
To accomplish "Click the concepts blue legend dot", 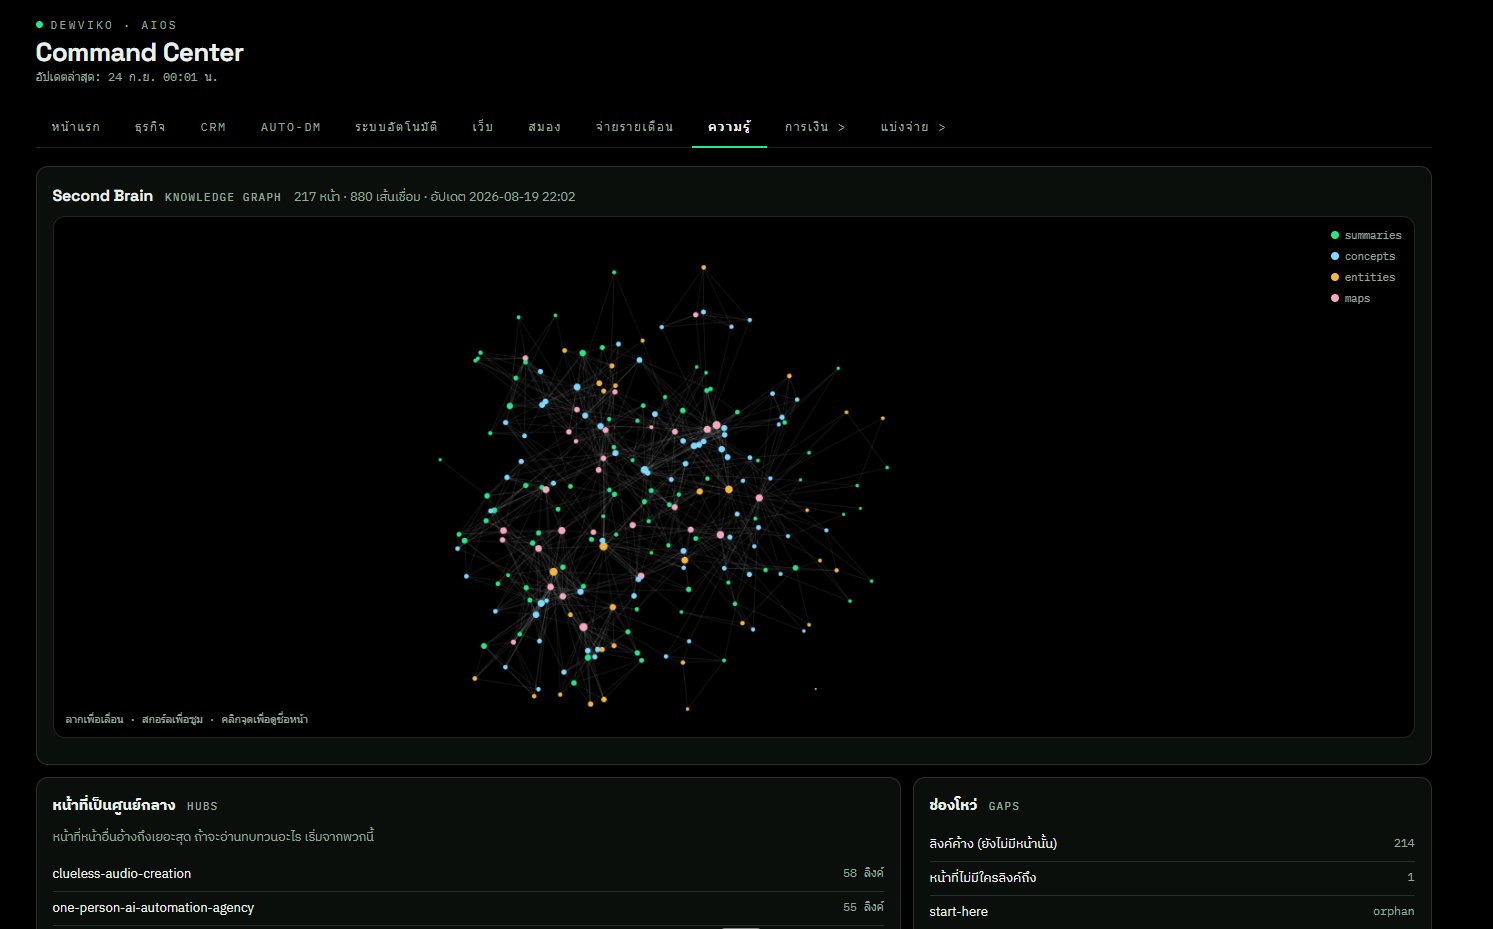I will click(x=1334, y=256).
